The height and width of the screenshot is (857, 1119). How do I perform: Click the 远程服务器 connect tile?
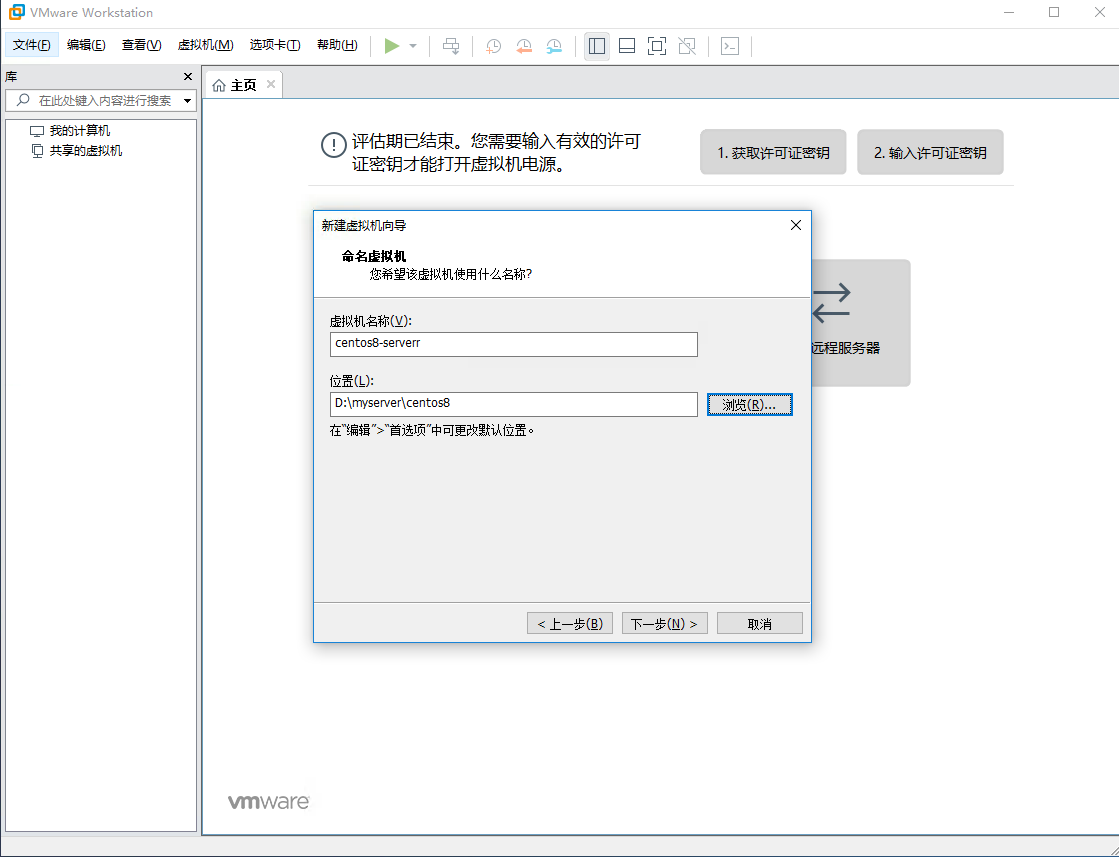[x=860, y=323]
